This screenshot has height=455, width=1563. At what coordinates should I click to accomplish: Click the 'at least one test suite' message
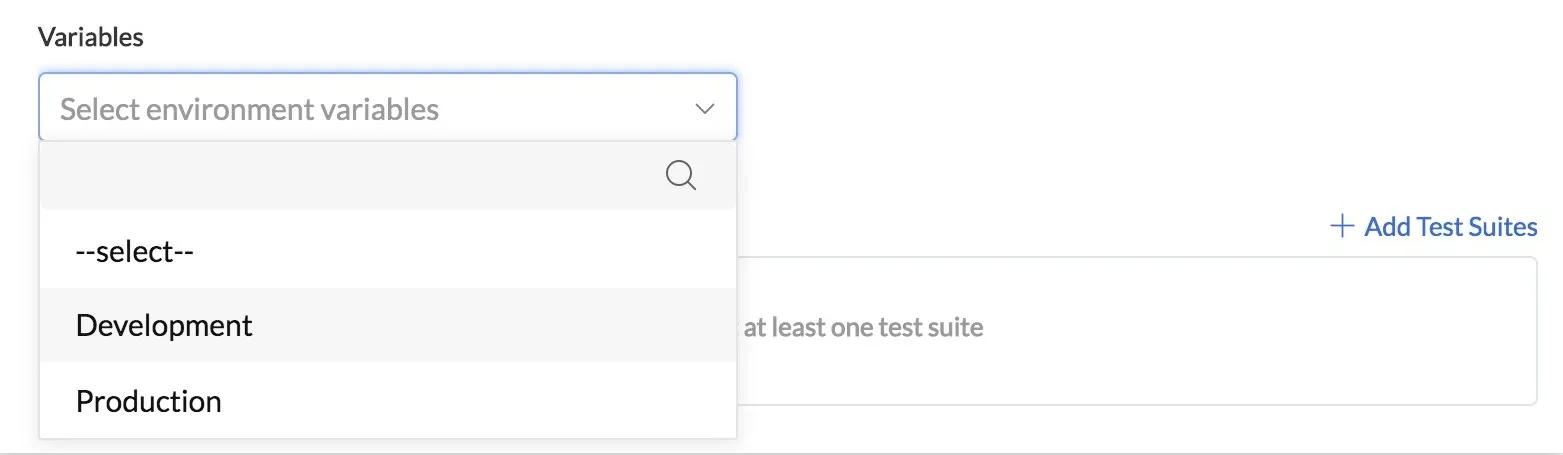[x=863, y=327]
